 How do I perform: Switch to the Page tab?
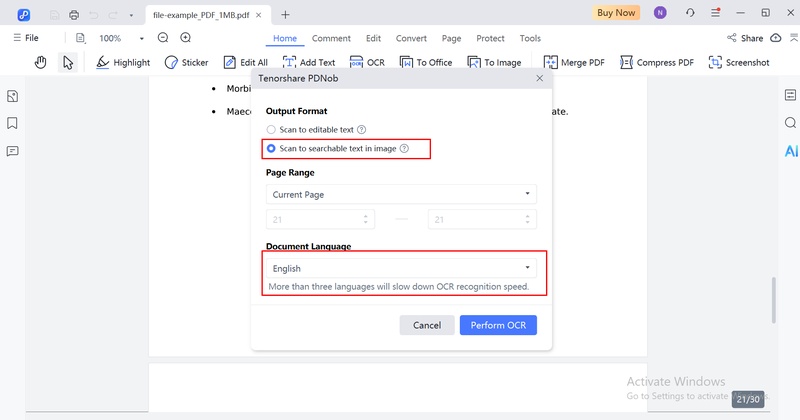(451, 38)
